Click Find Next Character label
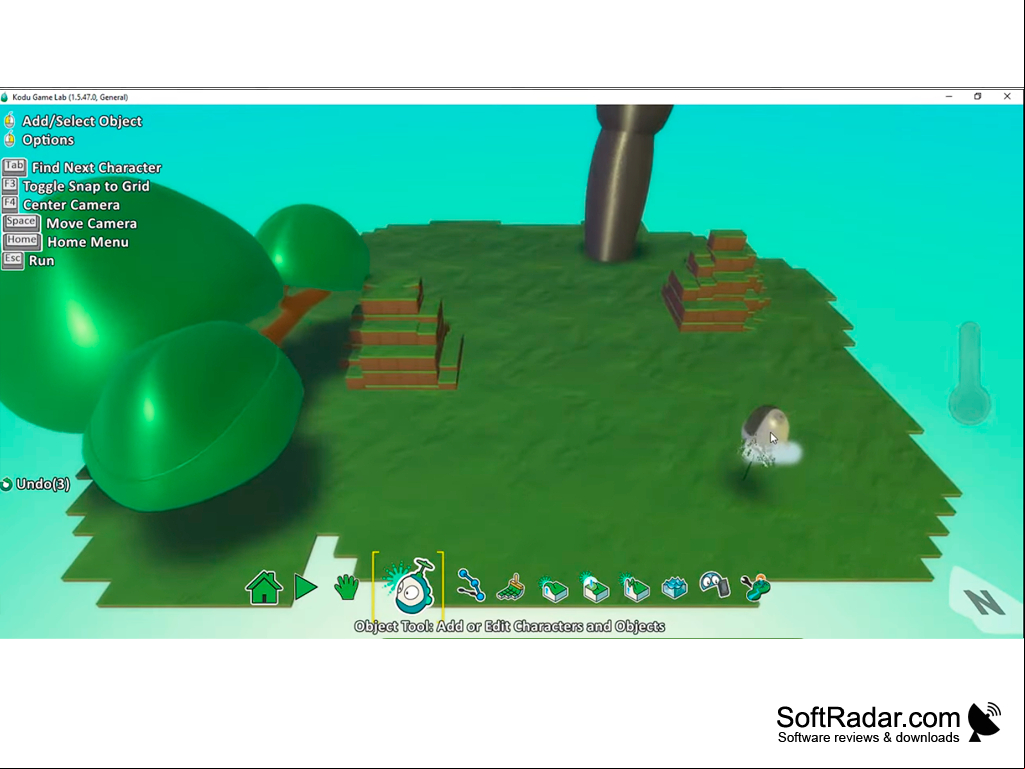Viewport: 1025px width, 769px height. pyautogui.click(x=96, y=167)
